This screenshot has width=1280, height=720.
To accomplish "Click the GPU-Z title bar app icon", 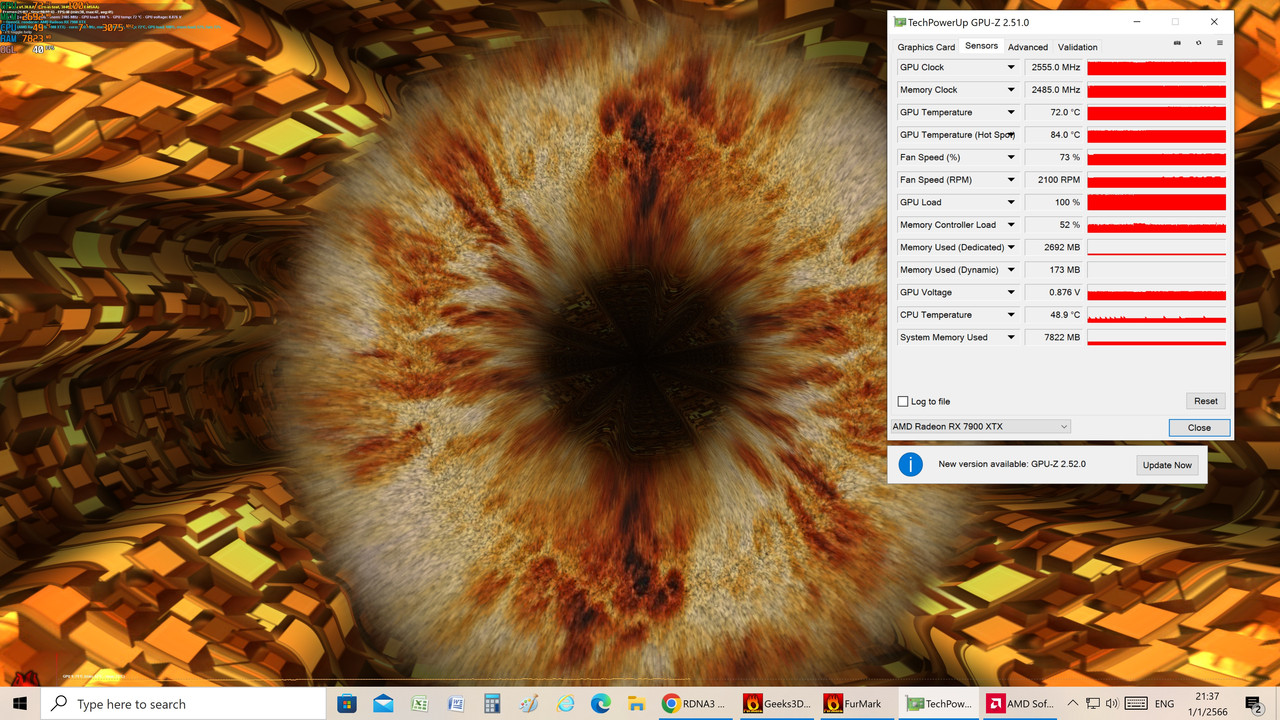I will point(900,22).
